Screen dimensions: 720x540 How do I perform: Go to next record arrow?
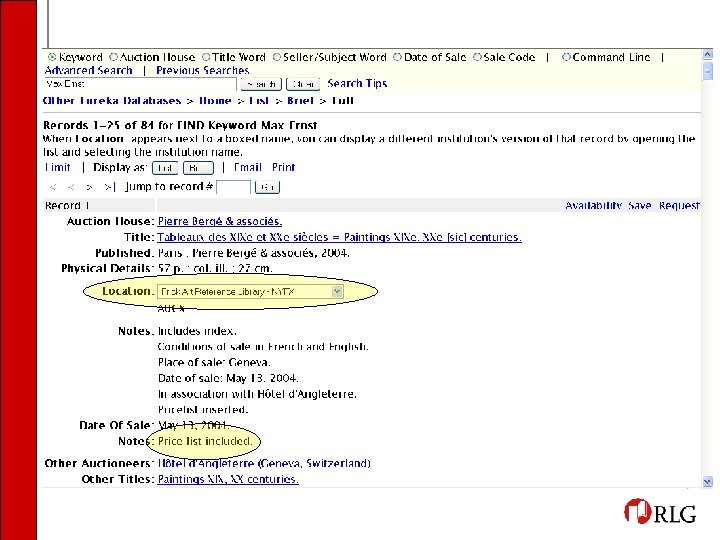(90, 187)
